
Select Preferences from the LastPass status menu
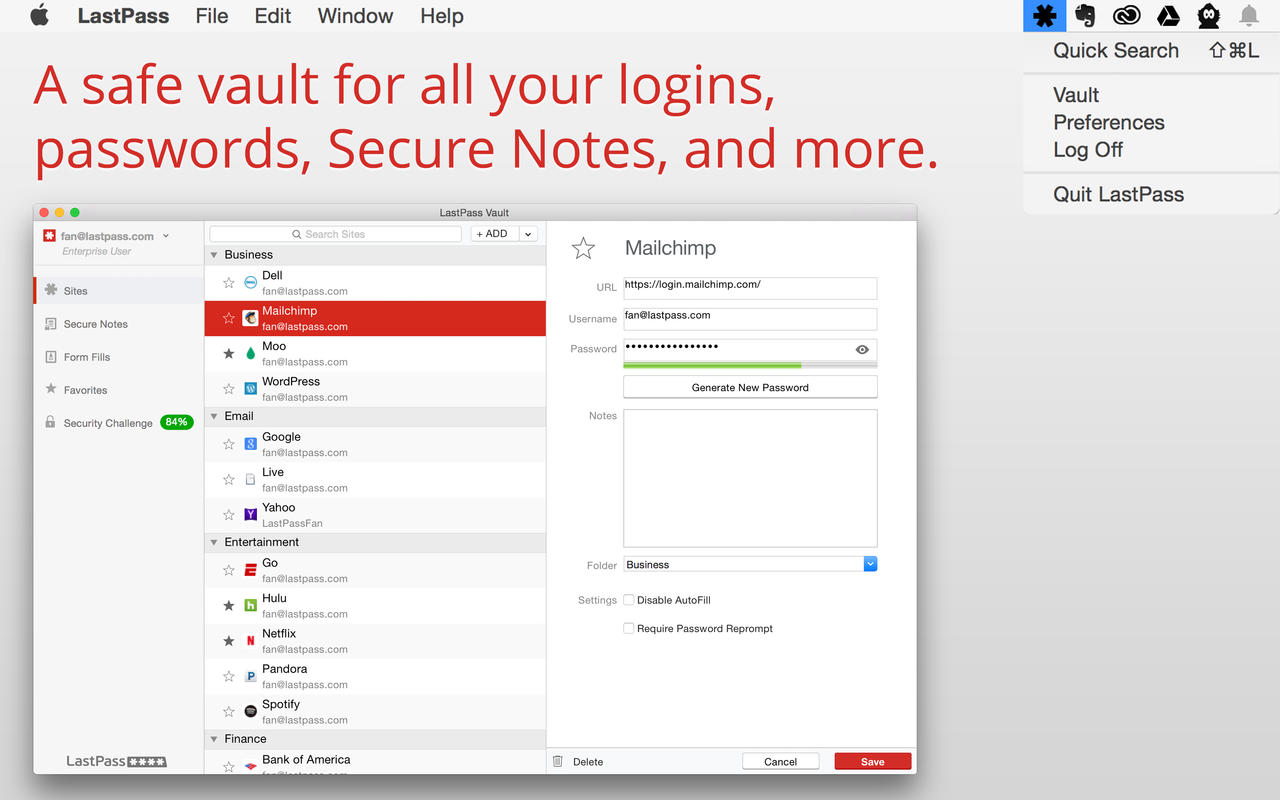point(1108,122)
